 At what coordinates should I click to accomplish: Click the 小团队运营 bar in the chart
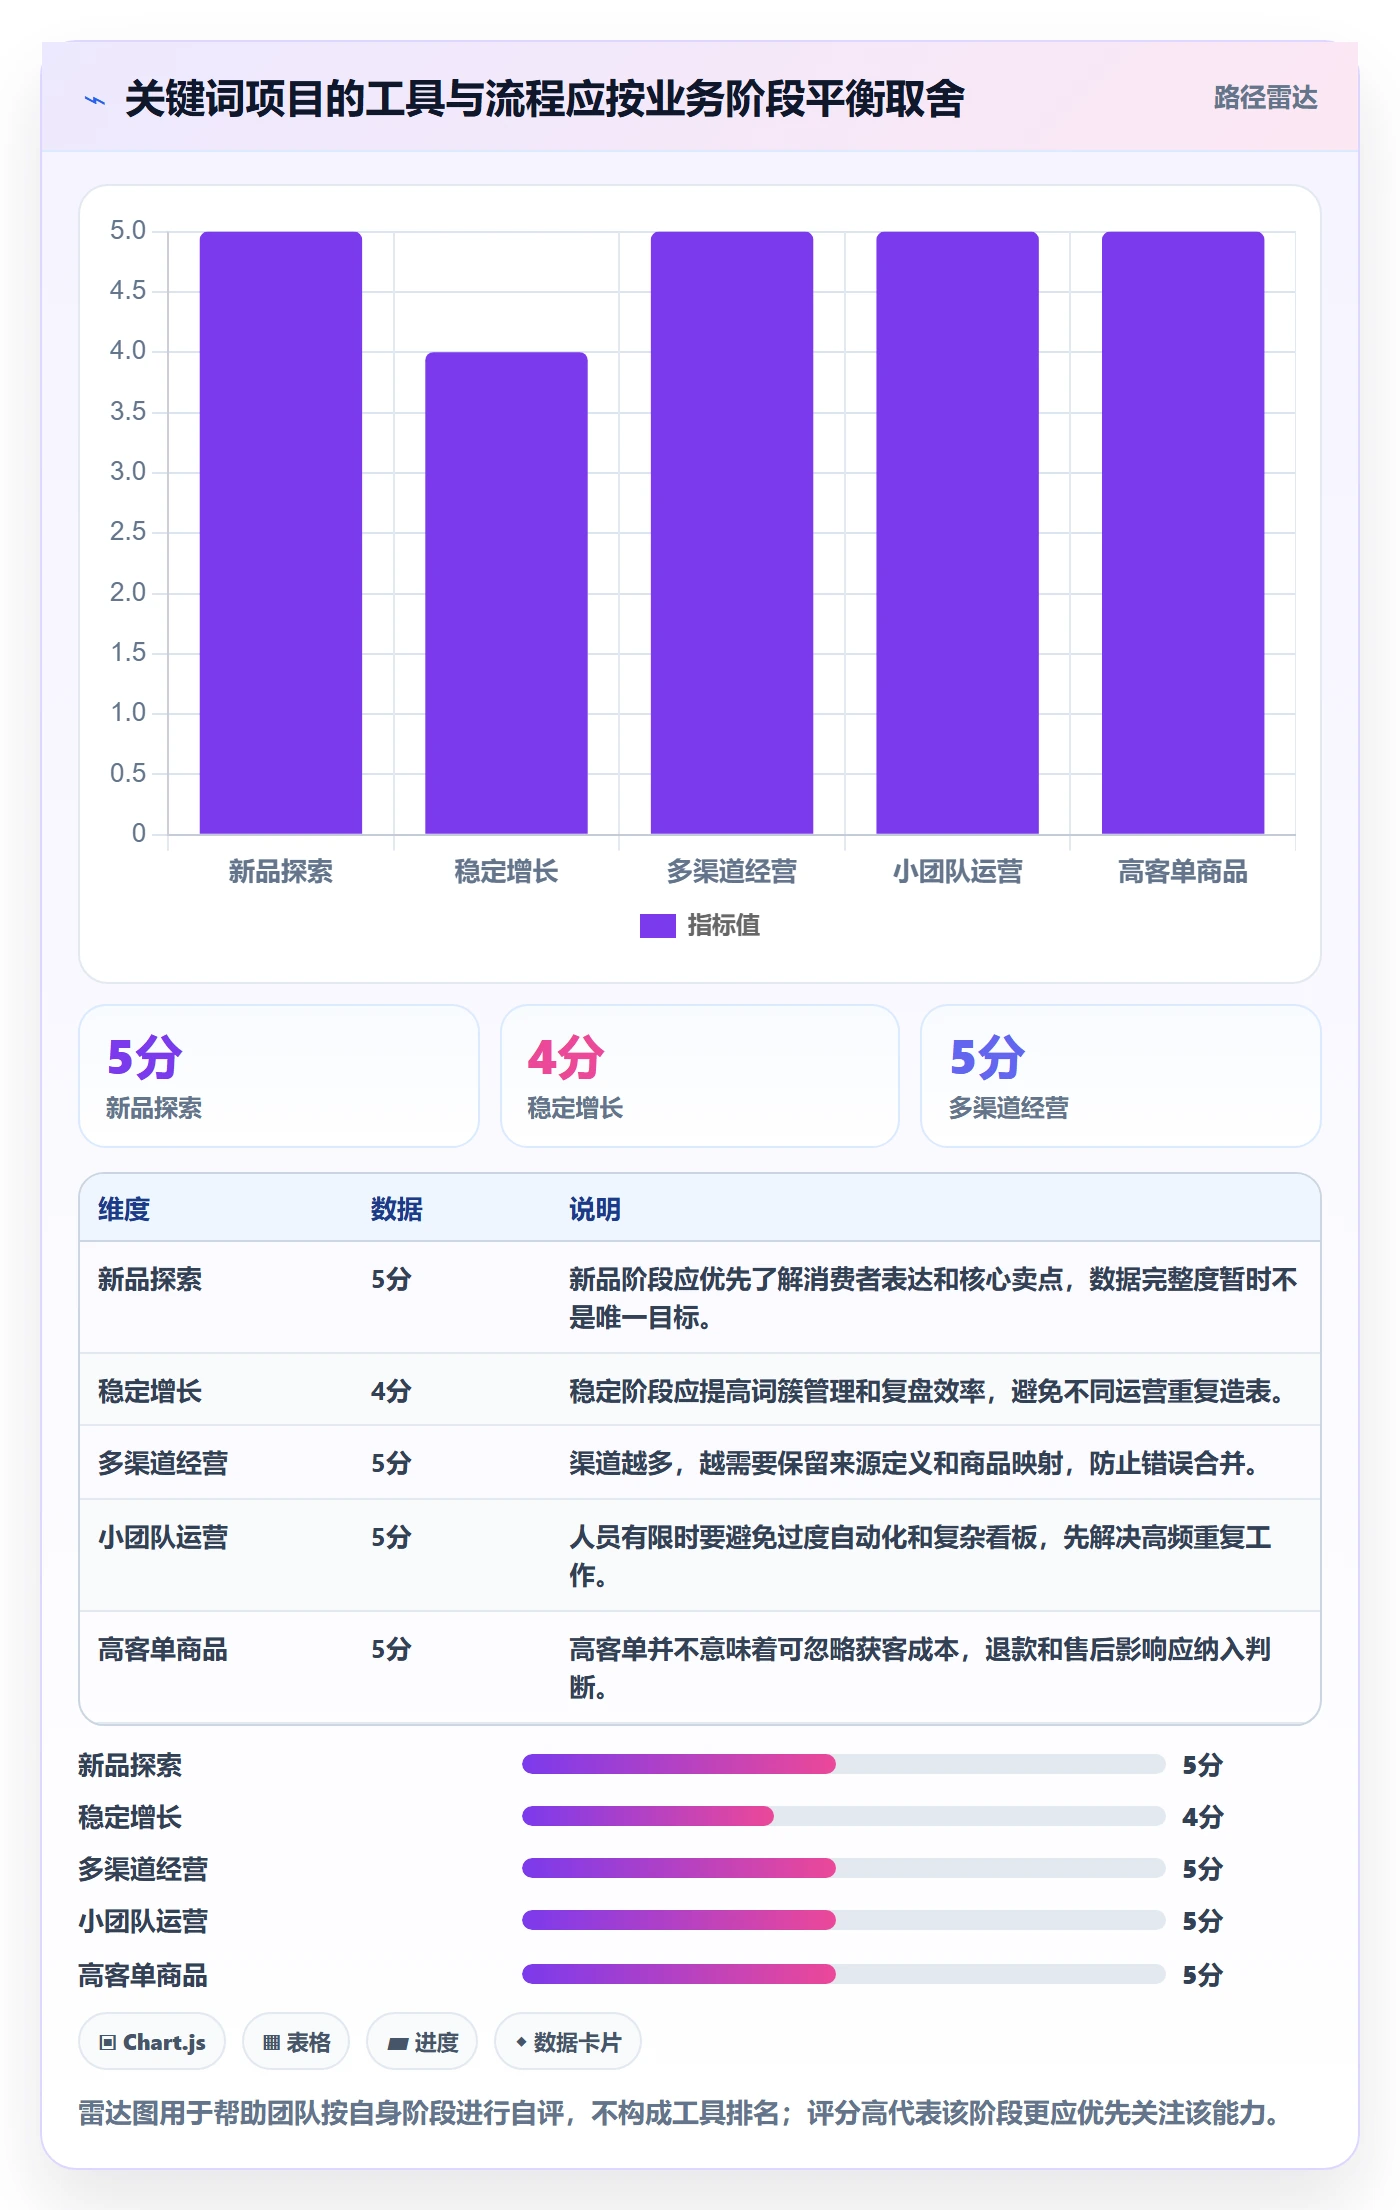pyautogui.click(x=957, y=533)
